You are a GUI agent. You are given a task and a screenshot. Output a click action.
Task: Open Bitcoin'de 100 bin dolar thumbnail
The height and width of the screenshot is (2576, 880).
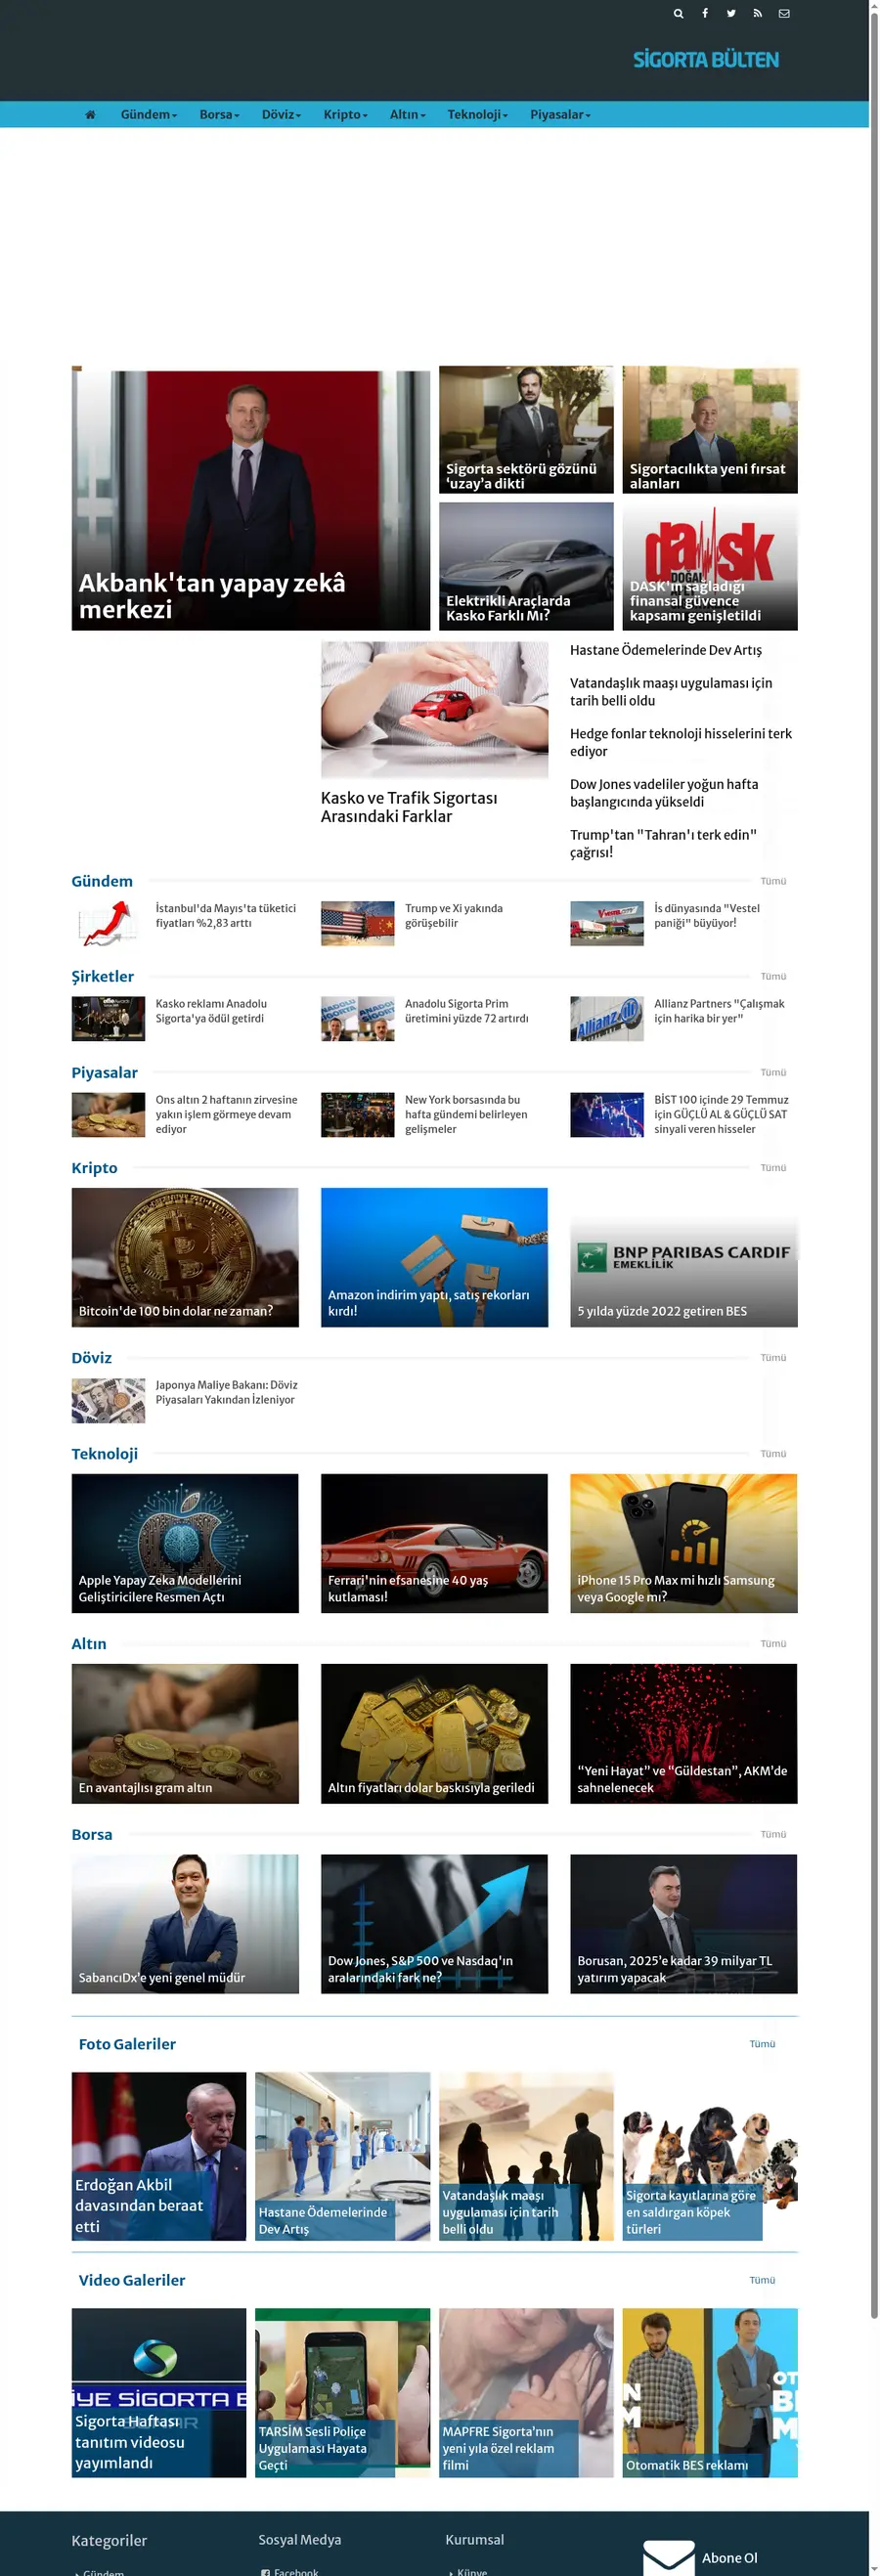(x=185, y=1257)
